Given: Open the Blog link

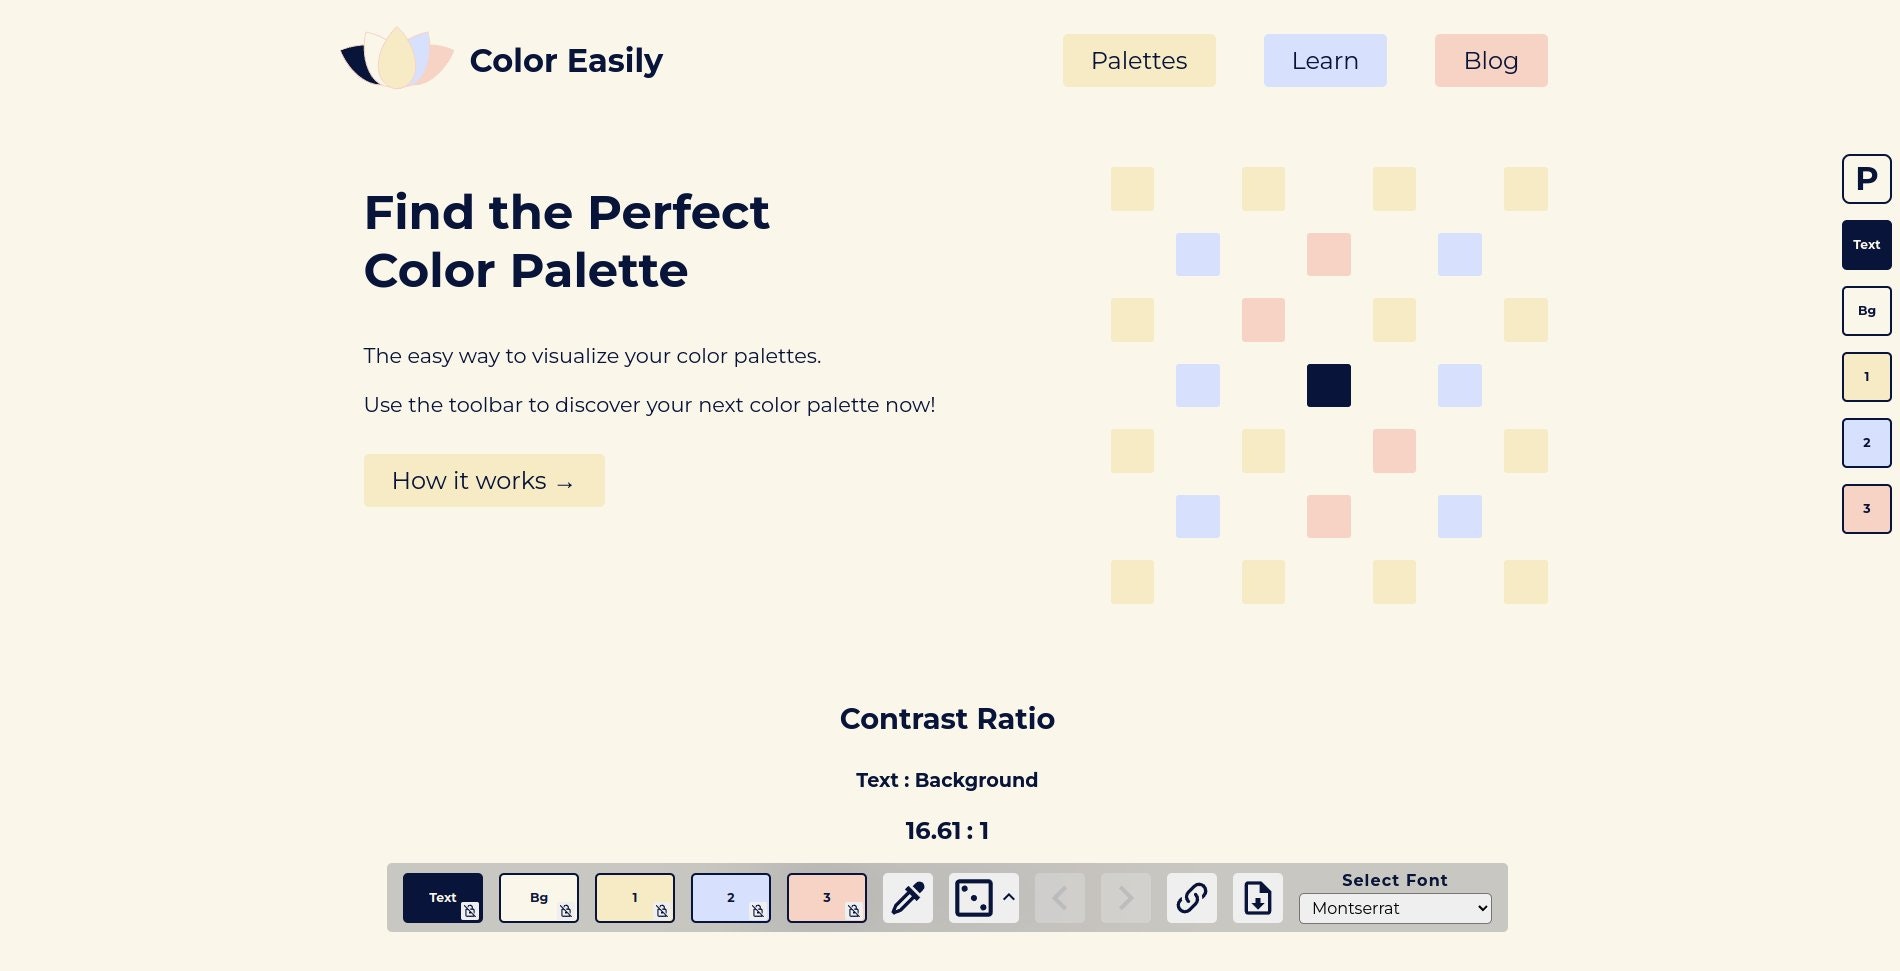Looking at the screenshot, I should point(1491,61).
